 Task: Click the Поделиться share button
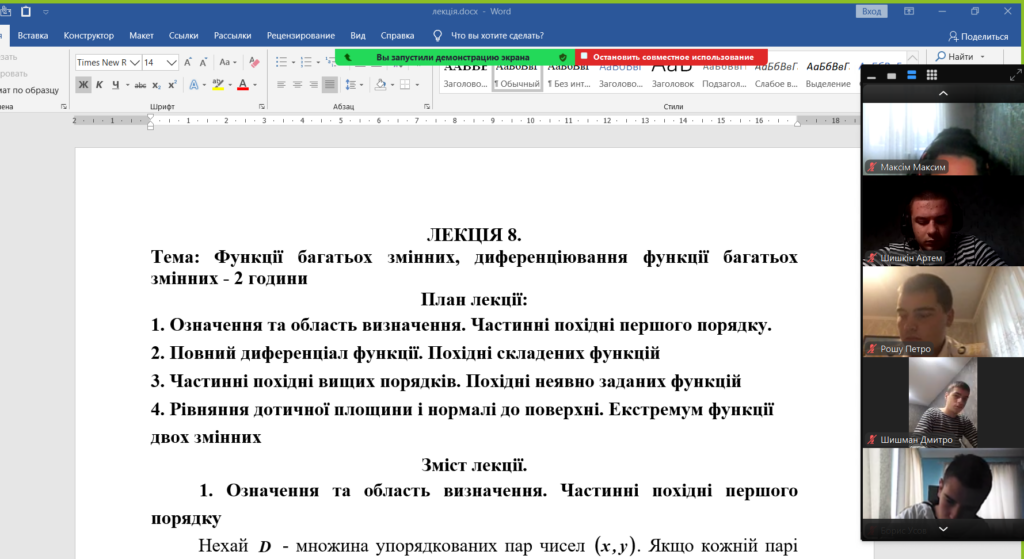978,37
